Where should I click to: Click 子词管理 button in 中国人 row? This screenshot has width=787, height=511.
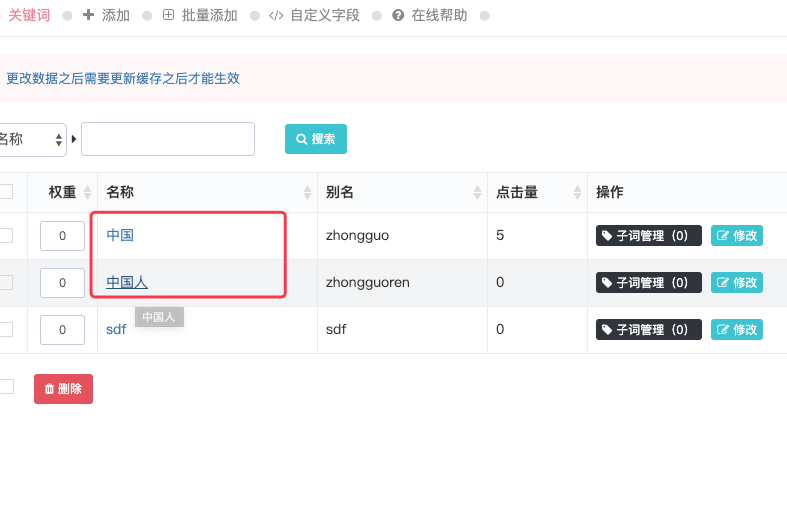click(x=648, y=283)
